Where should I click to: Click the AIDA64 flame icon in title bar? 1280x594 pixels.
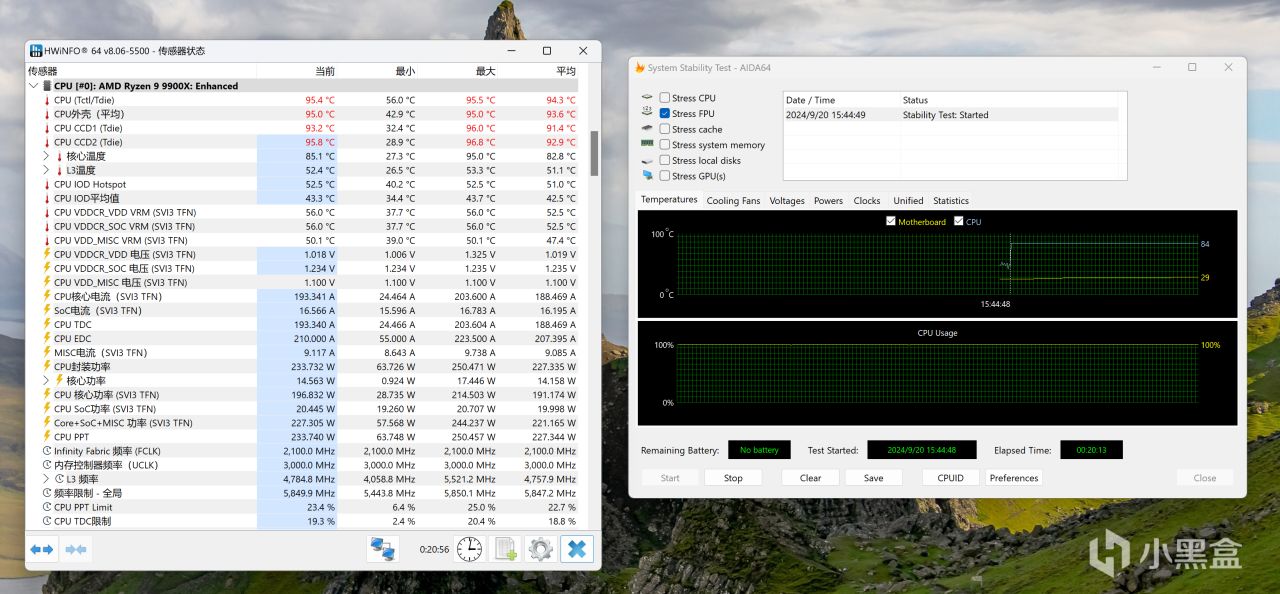[x=640, y=68]
